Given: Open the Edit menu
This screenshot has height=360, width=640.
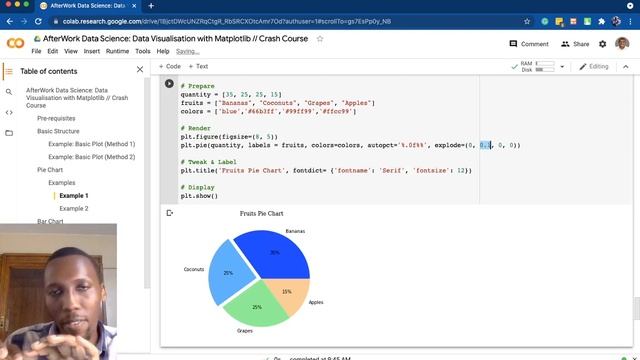Looking at the screenshot, I should tap(53, 51).
